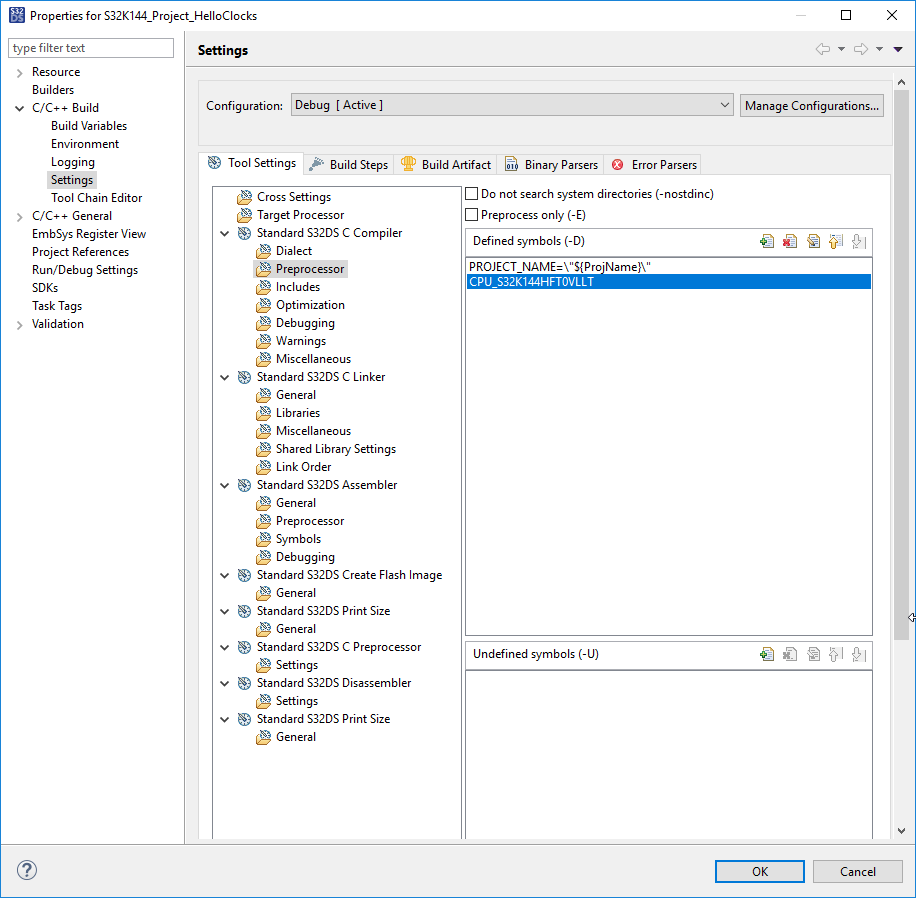916x898 pixels.
Task: Expand the Validation tree node
Action: tap(19, 325)
